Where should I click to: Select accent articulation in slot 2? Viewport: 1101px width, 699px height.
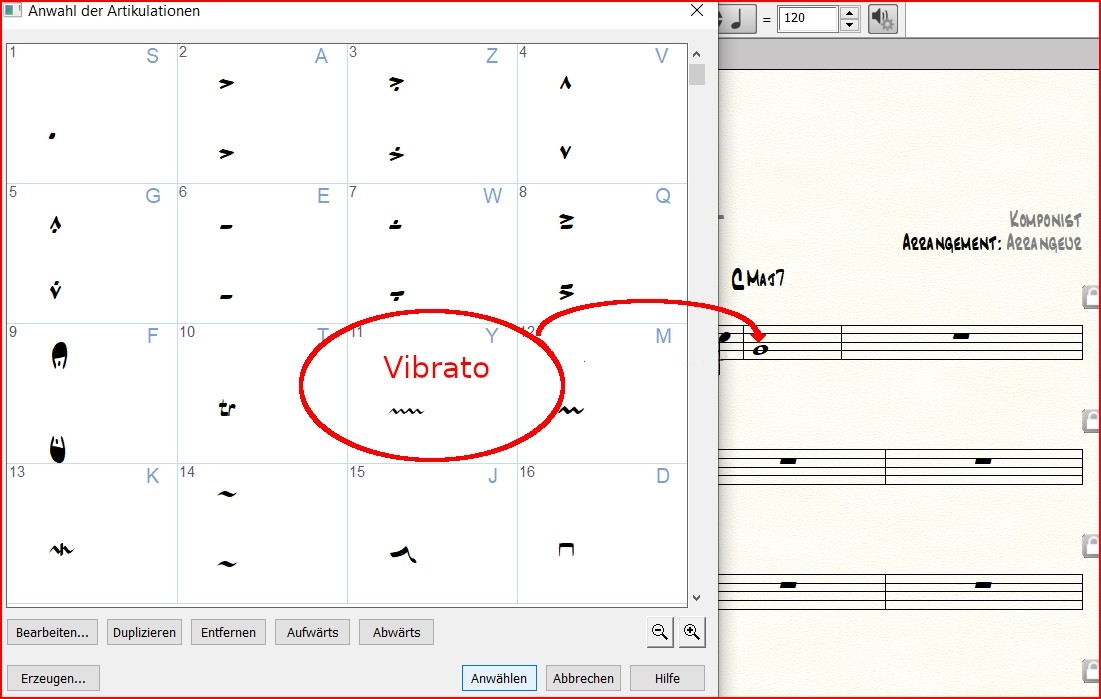coord(262,113)
